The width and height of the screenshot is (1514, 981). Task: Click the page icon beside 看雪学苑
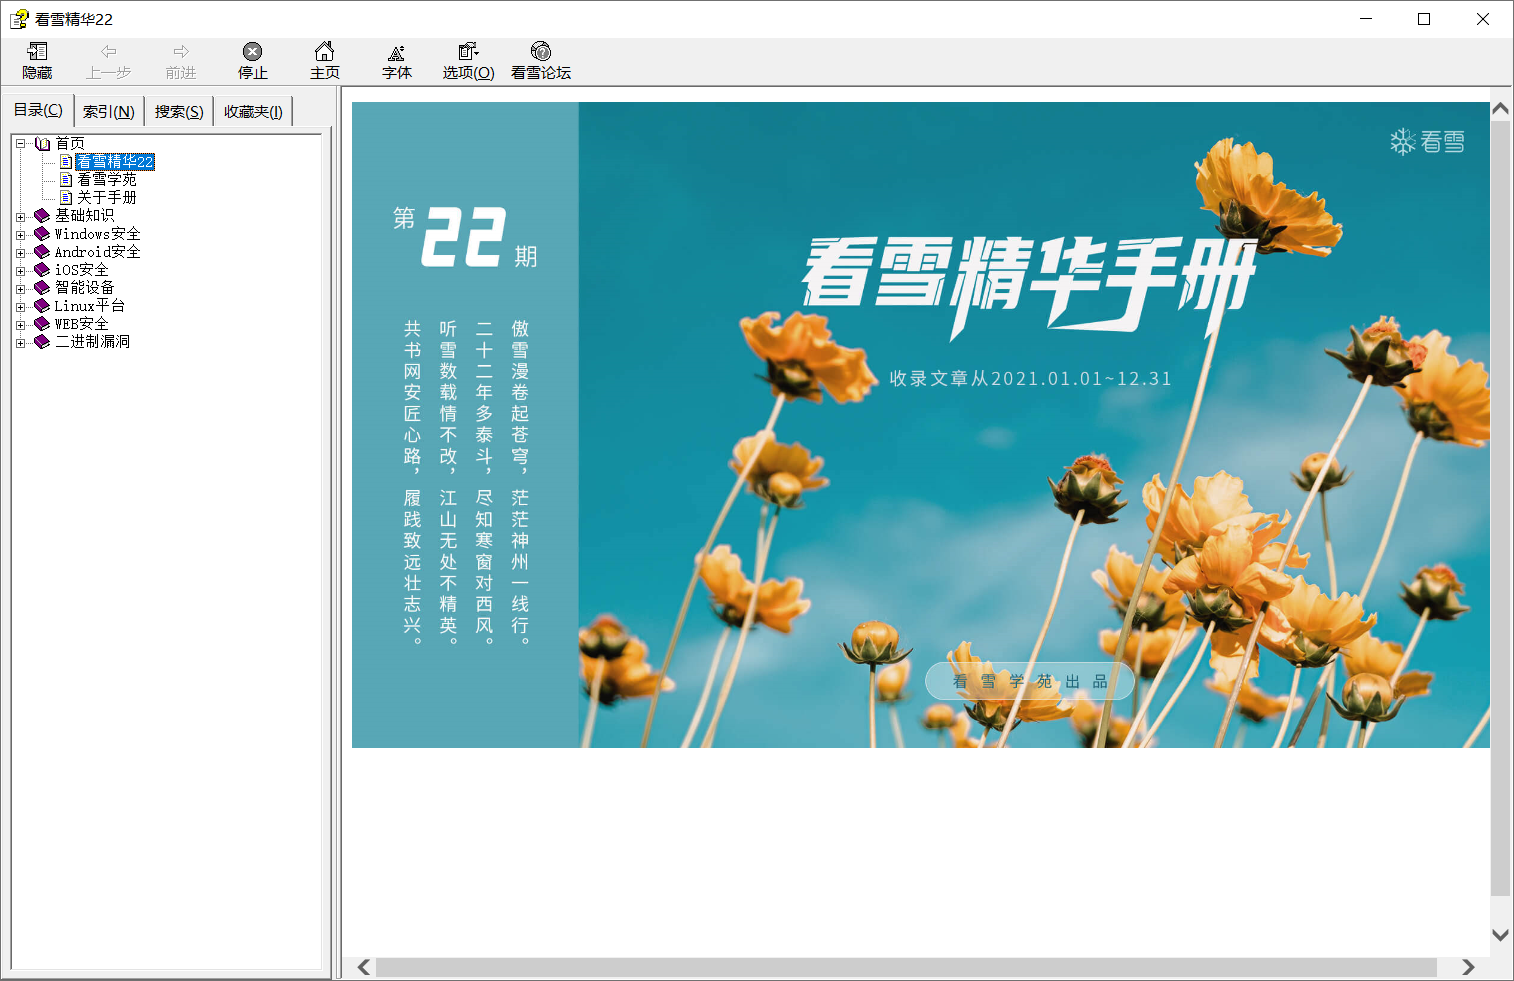pyautogui.click(x=66, y=180)
